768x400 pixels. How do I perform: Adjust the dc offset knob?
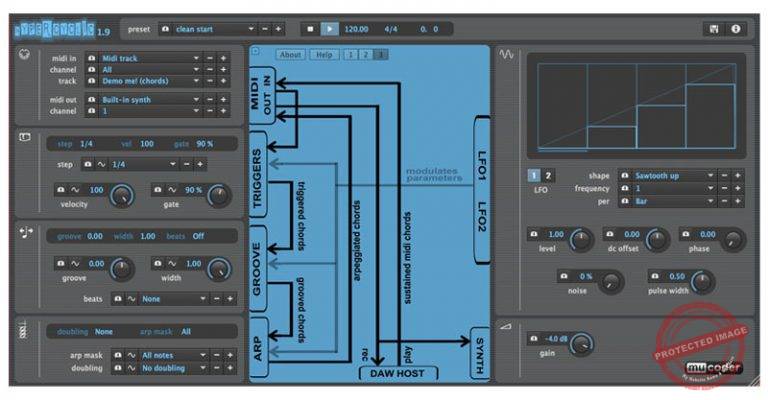click(657, 240)
